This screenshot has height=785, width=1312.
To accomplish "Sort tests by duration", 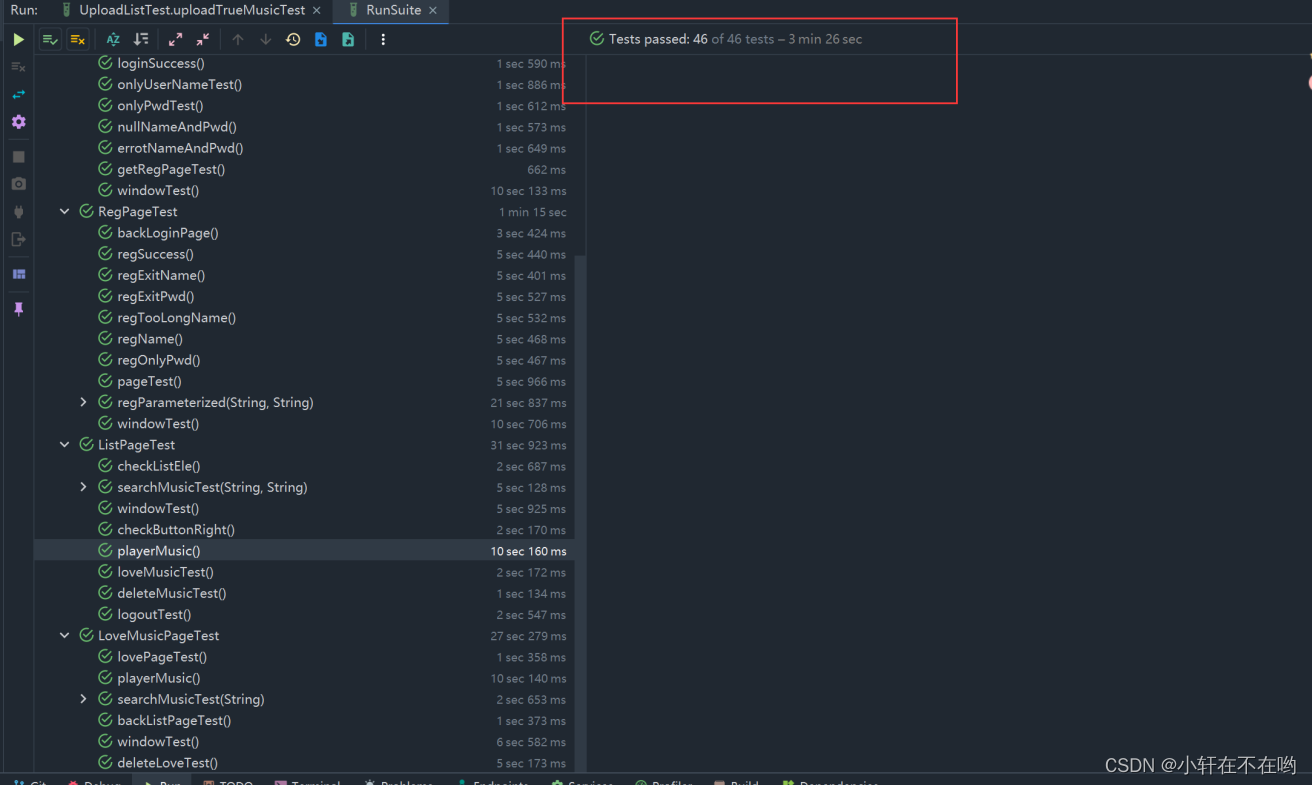I will tap(141, 39).
